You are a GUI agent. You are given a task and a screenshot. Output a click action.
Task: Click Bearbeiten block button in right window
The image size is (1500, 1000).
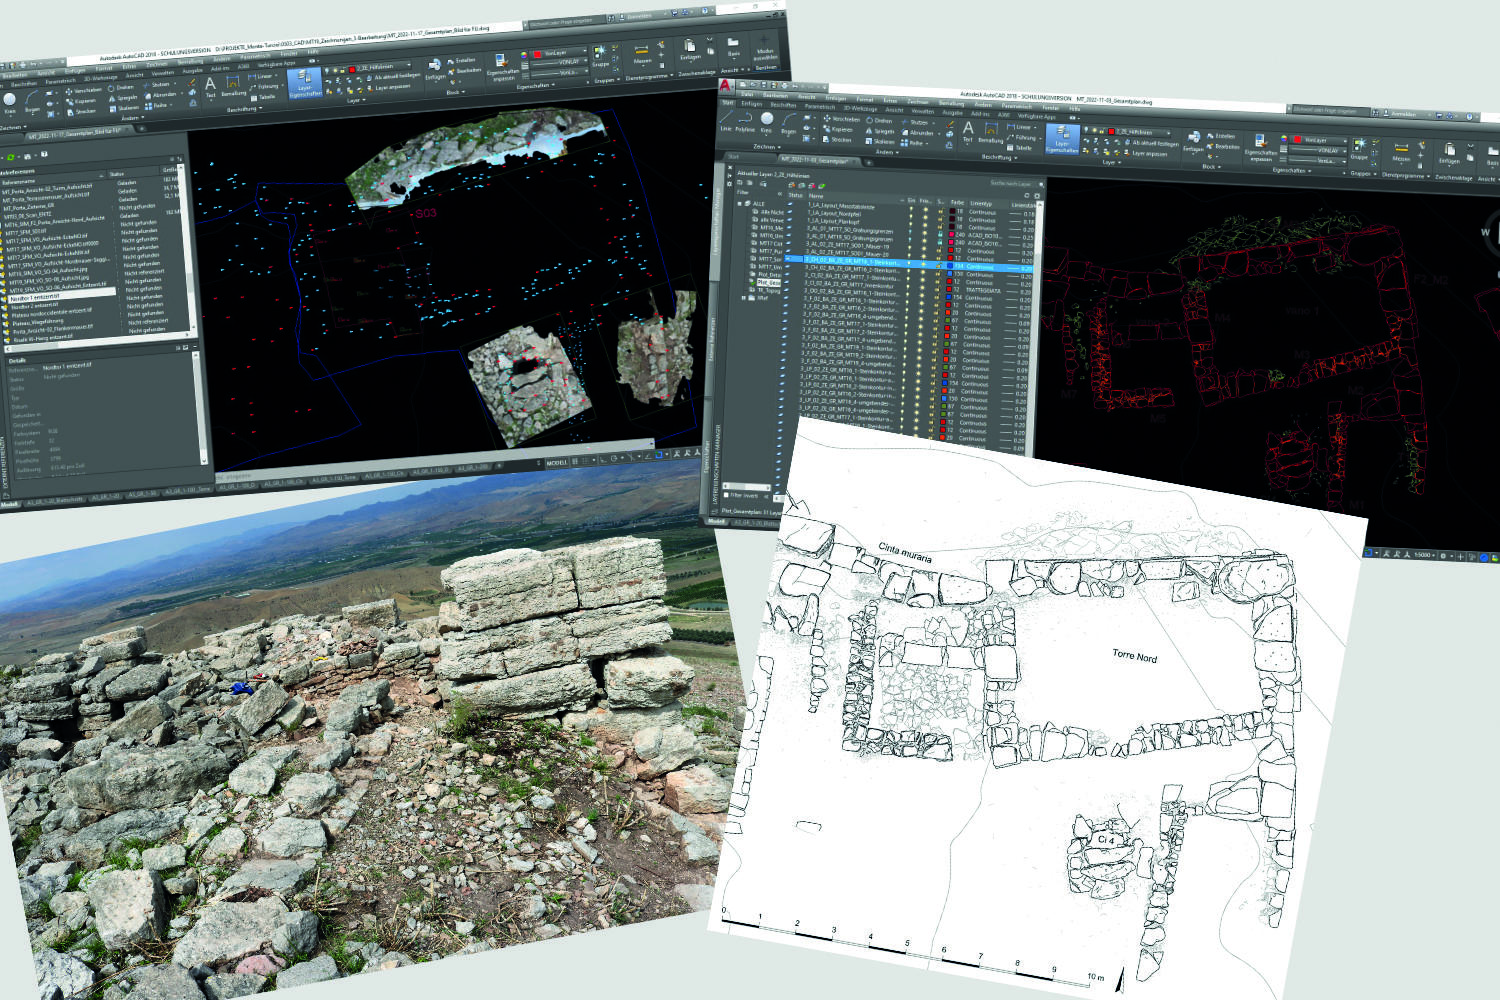tap(1223, 146)
